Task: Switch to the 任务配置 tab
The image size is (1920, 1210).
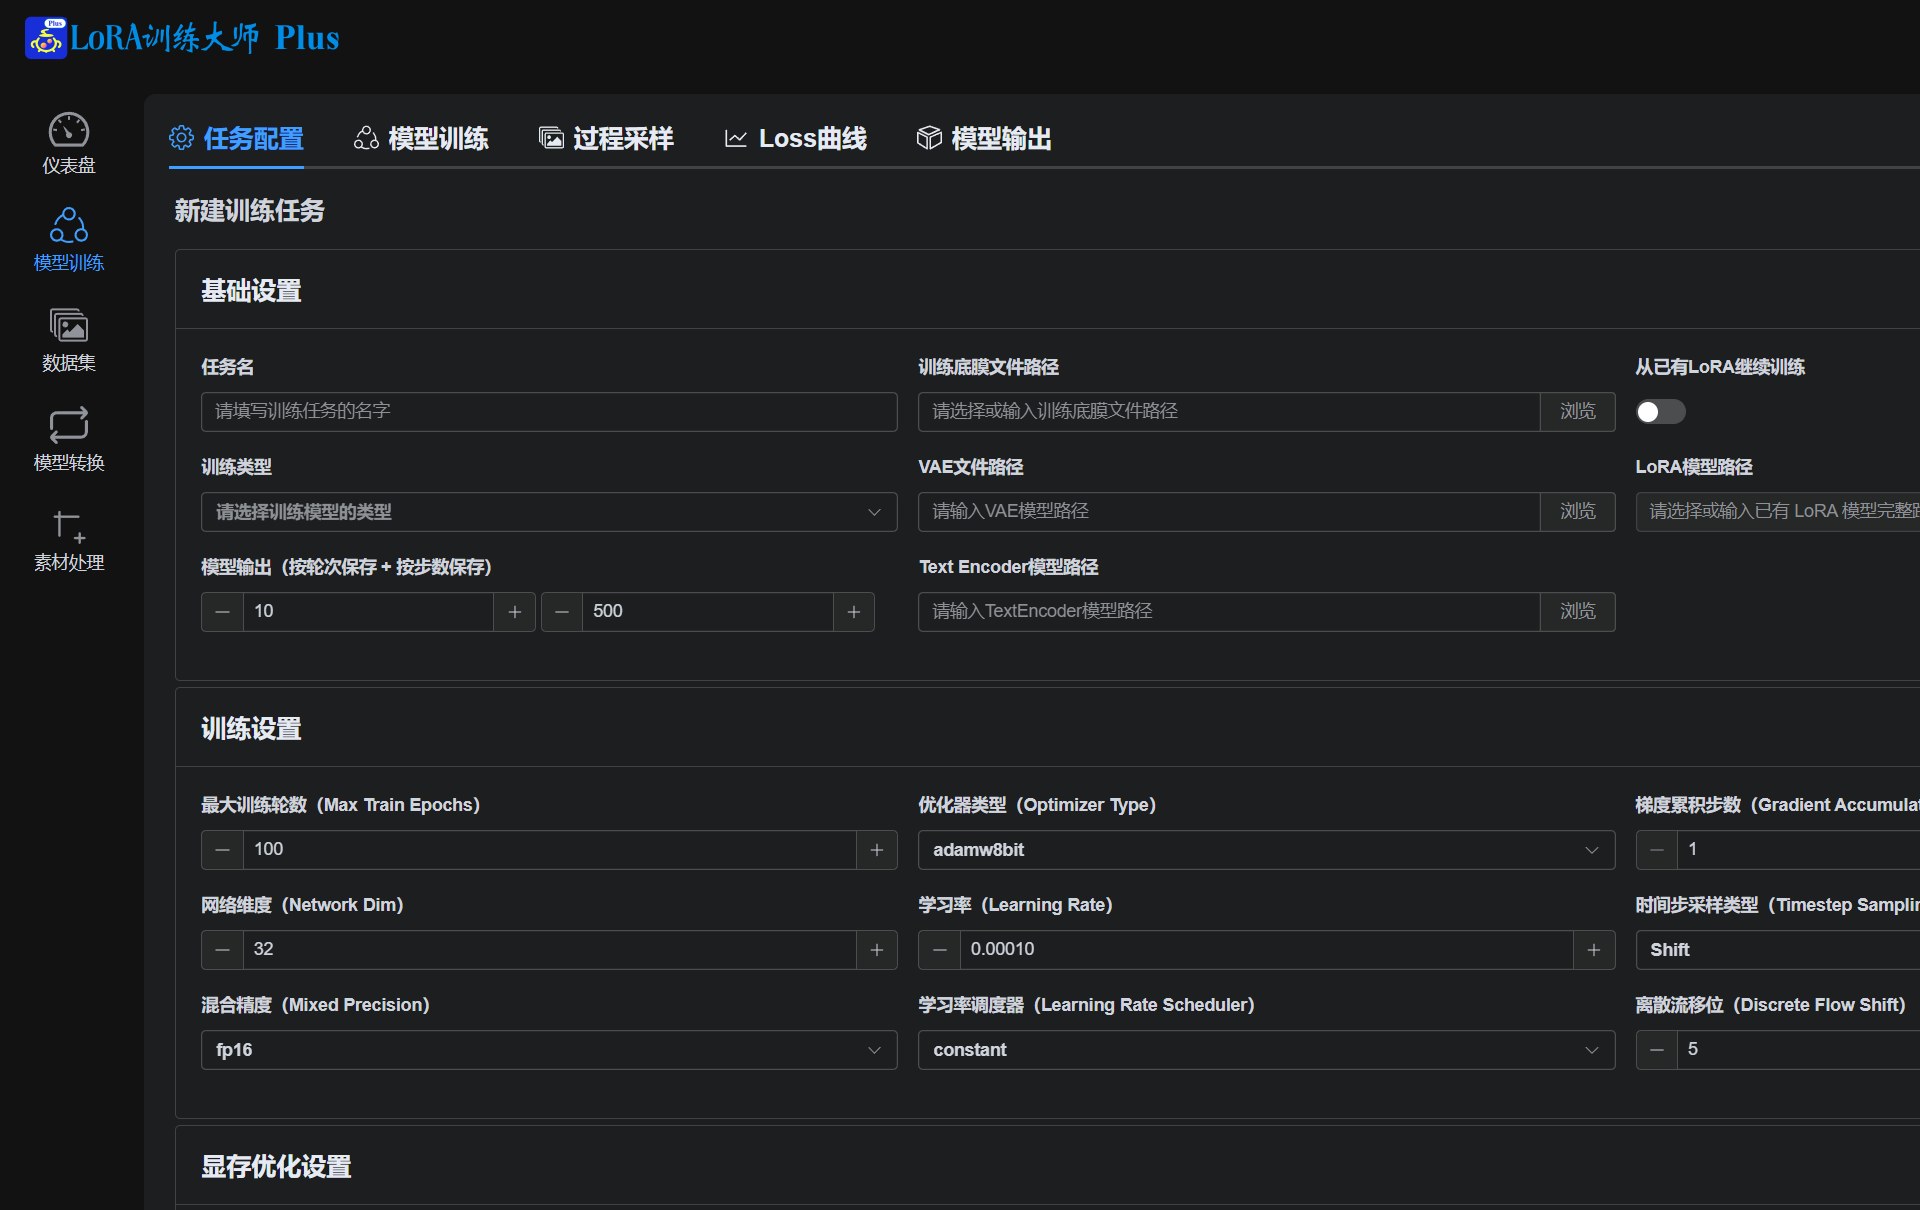Action: click(236, 138)
